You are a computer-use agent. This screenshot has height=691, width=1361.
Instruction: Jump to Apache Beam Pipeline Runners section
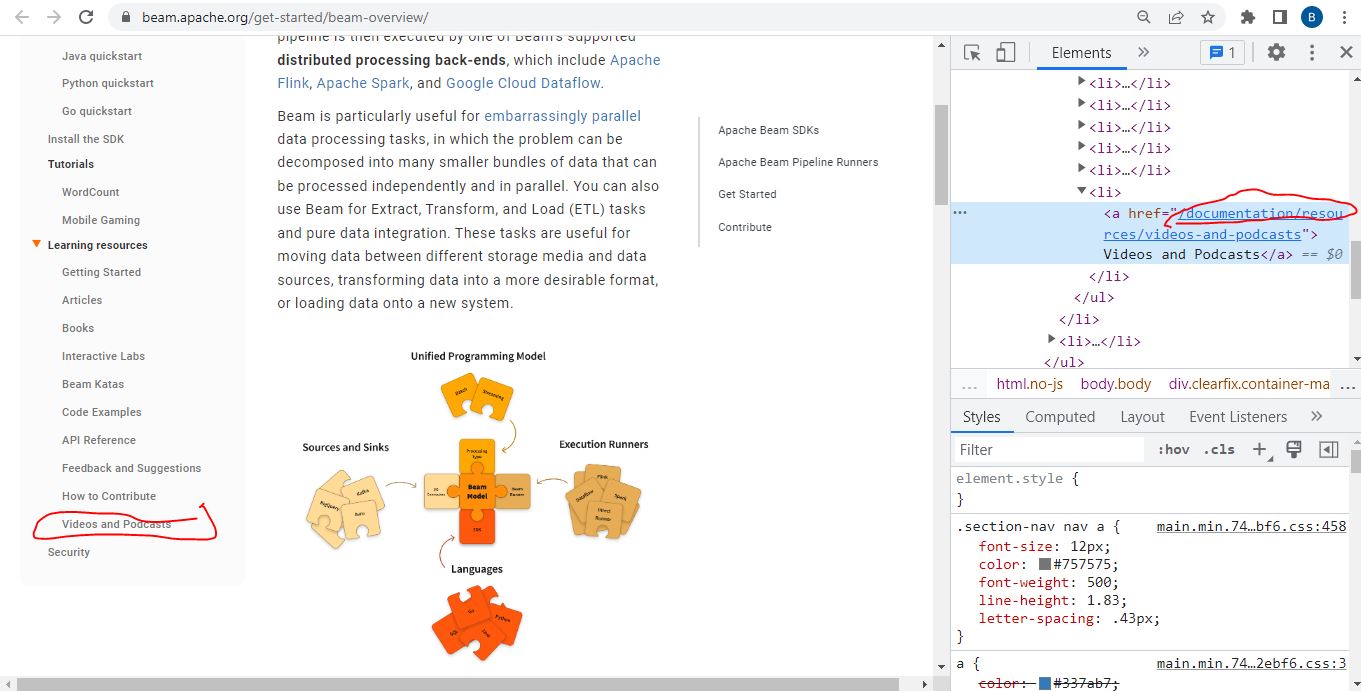point(798,162)
